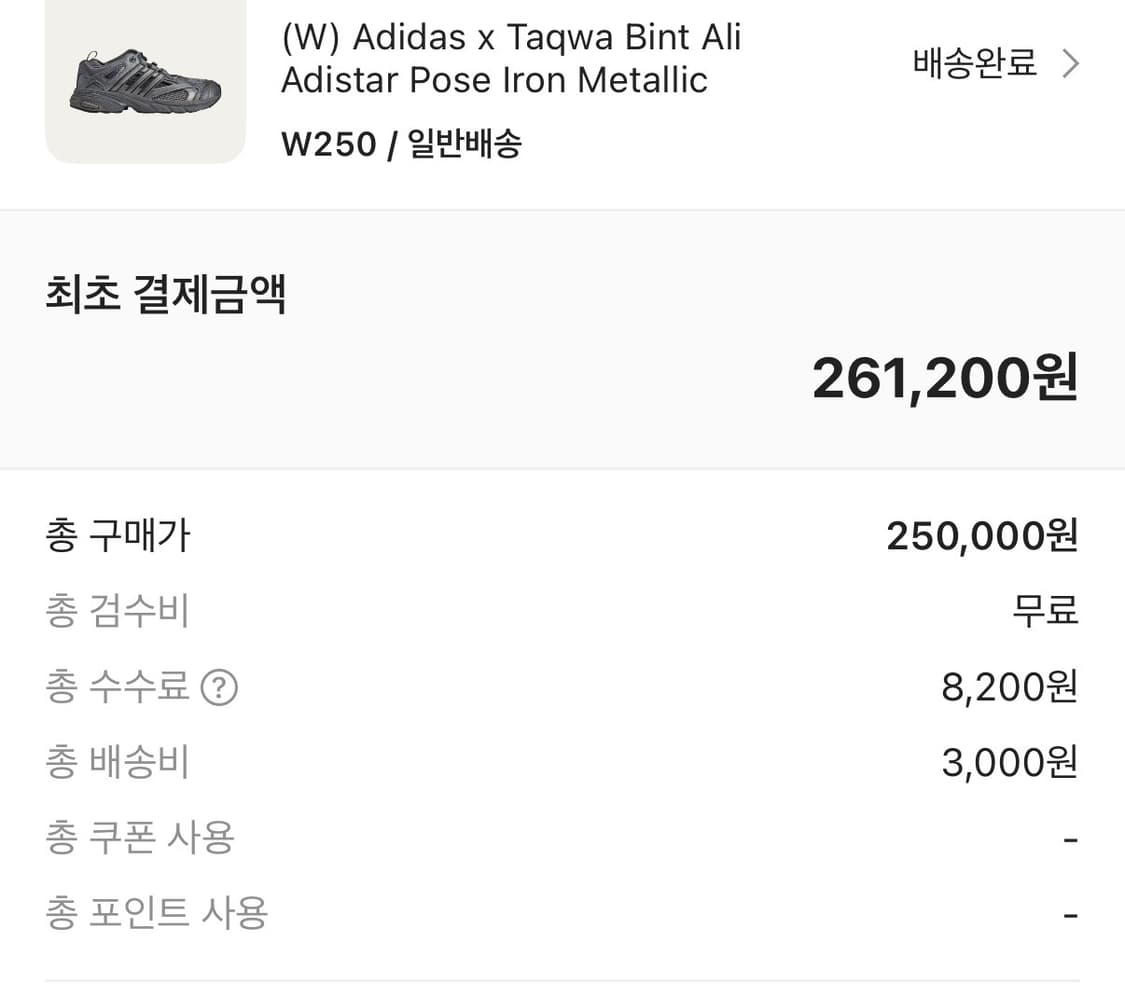
Task: Click the 261,200원 total payment amount
Action: click(x=946, y=378)
